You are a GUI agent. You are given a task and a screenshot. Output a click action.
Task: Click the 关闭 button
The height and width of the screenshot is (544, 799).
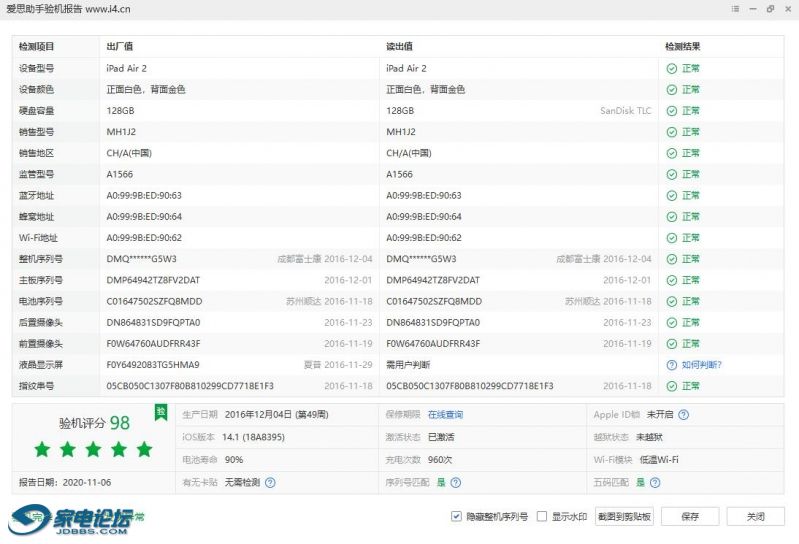[756, 516]
